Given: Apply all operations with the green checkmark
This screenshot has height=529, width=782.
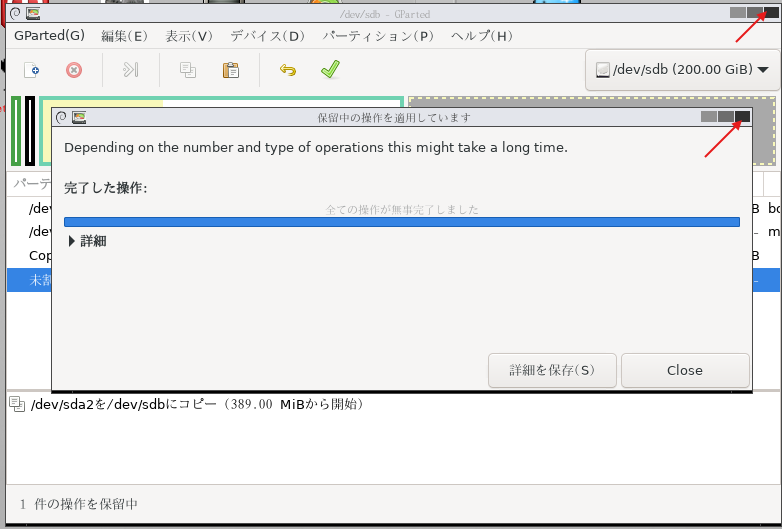Looking at the screenshot, I should click(330, 70).
